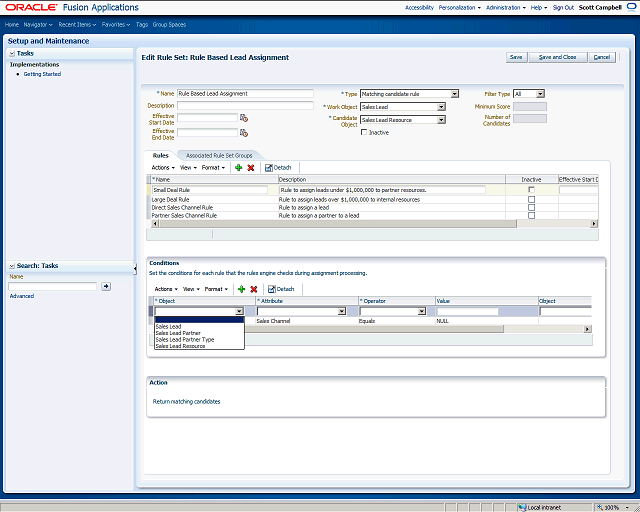Select Sales Lead Partner in Object list
The height and width of the screenshot is (512, 640).
click(x=199, y=333)
